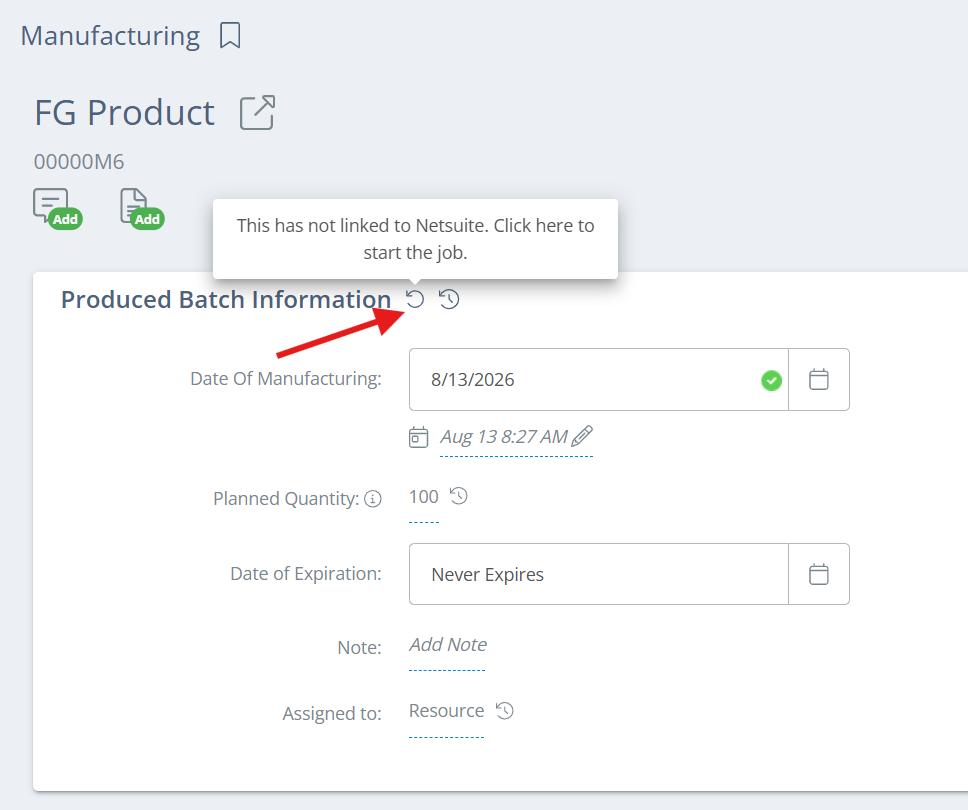
Task: Click Never Expires expiration field
Action: (x=598, y=574)
